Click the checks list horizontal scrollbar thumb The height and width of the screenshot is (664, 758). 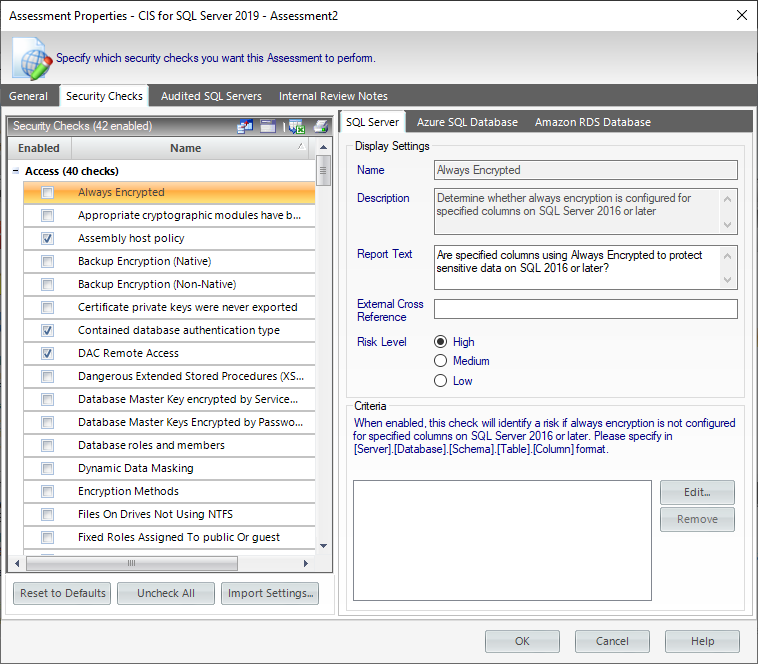128,564
